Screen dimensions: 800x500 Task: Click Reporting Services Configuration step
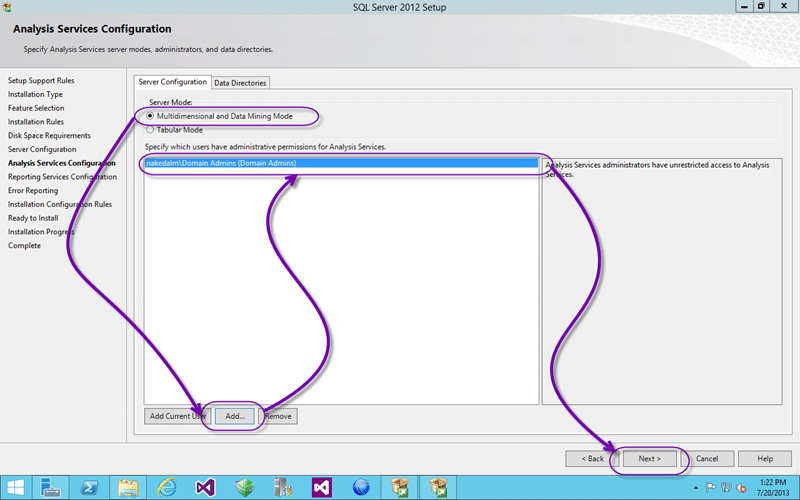tap(62, 177)
